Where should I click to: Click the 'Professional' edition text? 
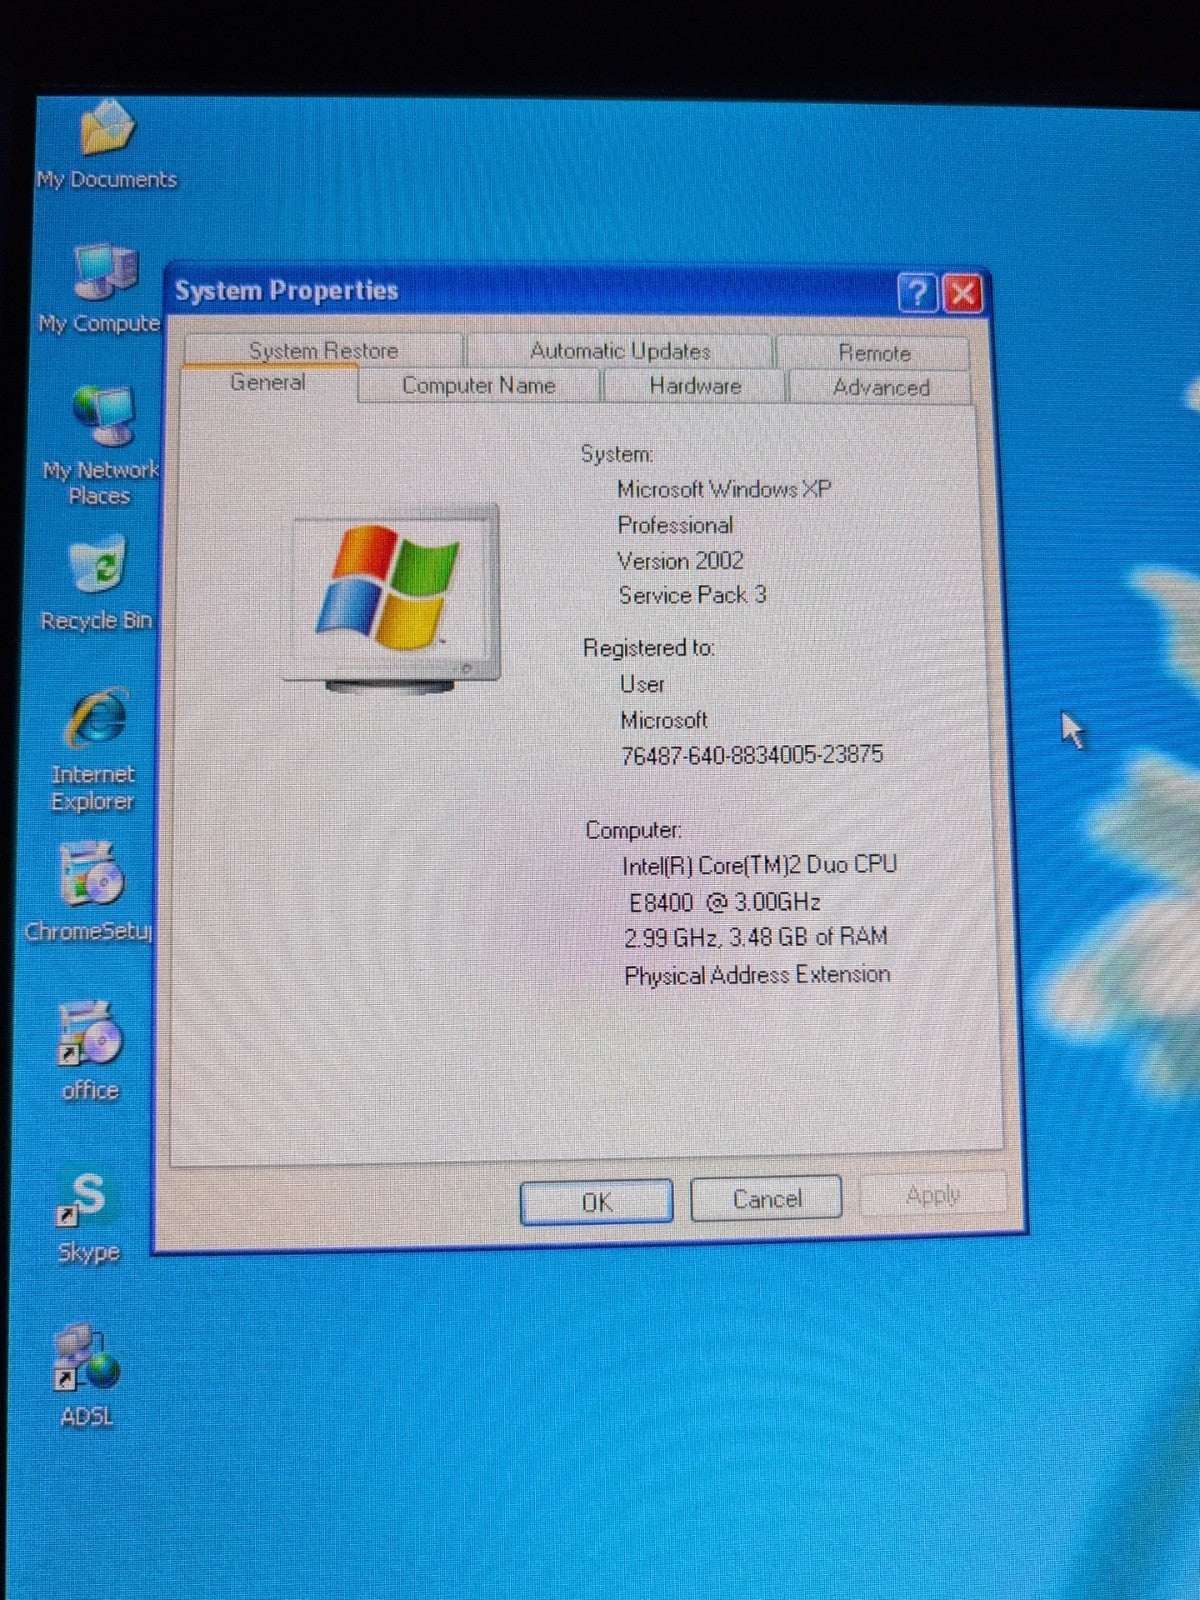coord(675,525)
